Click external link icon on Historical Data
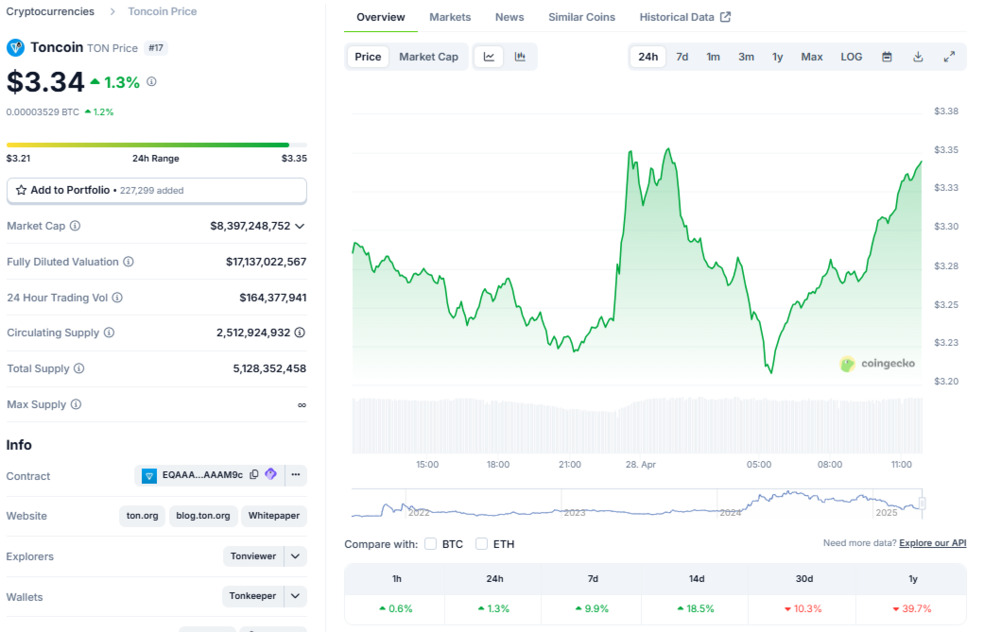This screenshot has height=632, width=984. click(725, 17)
